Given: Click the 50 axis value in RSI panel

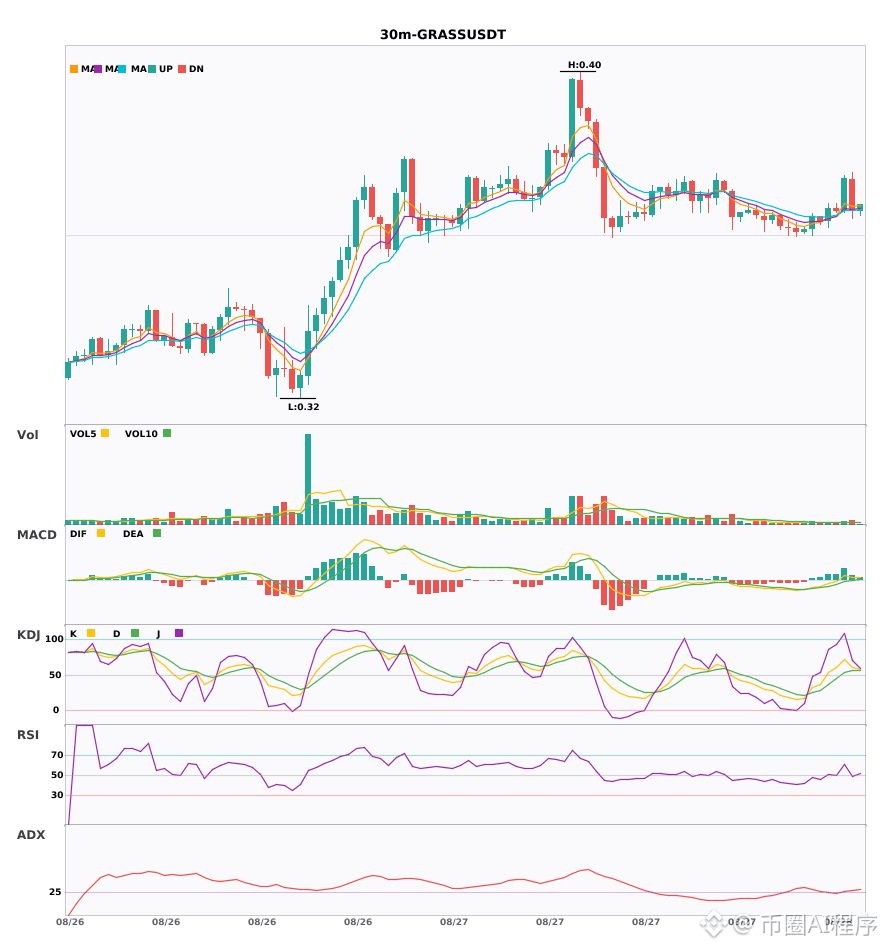Looking at the screenshot, I should pos(58,775).
